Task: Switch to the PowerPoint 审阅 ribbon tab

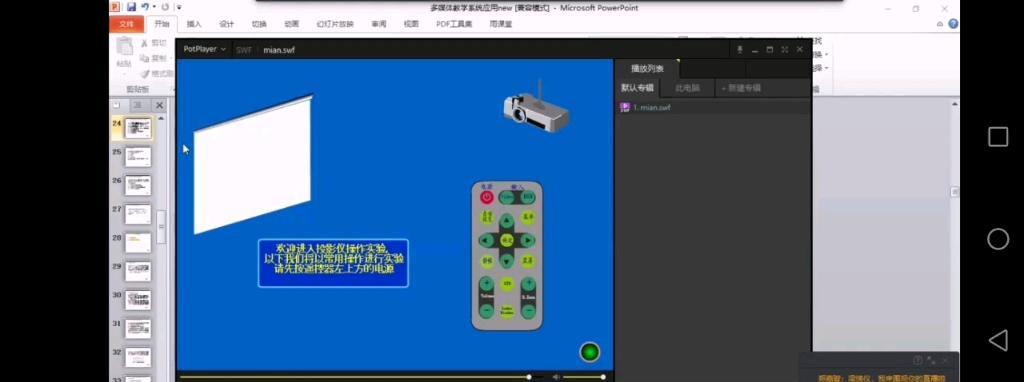Action: 379,24
